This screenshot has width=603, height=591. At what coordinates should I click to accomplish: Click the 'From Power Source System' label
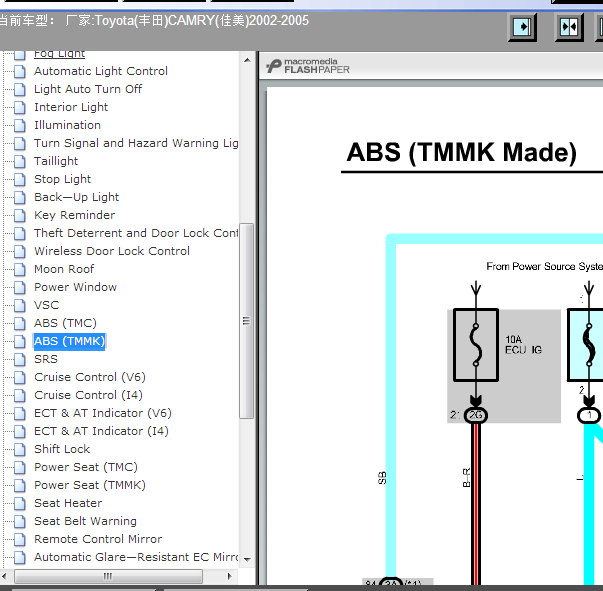[545, 266]
